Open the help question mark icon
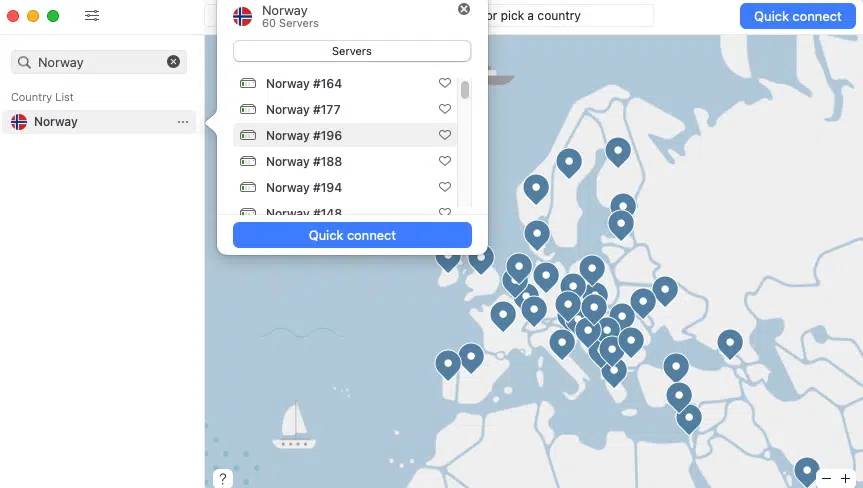 (x=222, y=479)
